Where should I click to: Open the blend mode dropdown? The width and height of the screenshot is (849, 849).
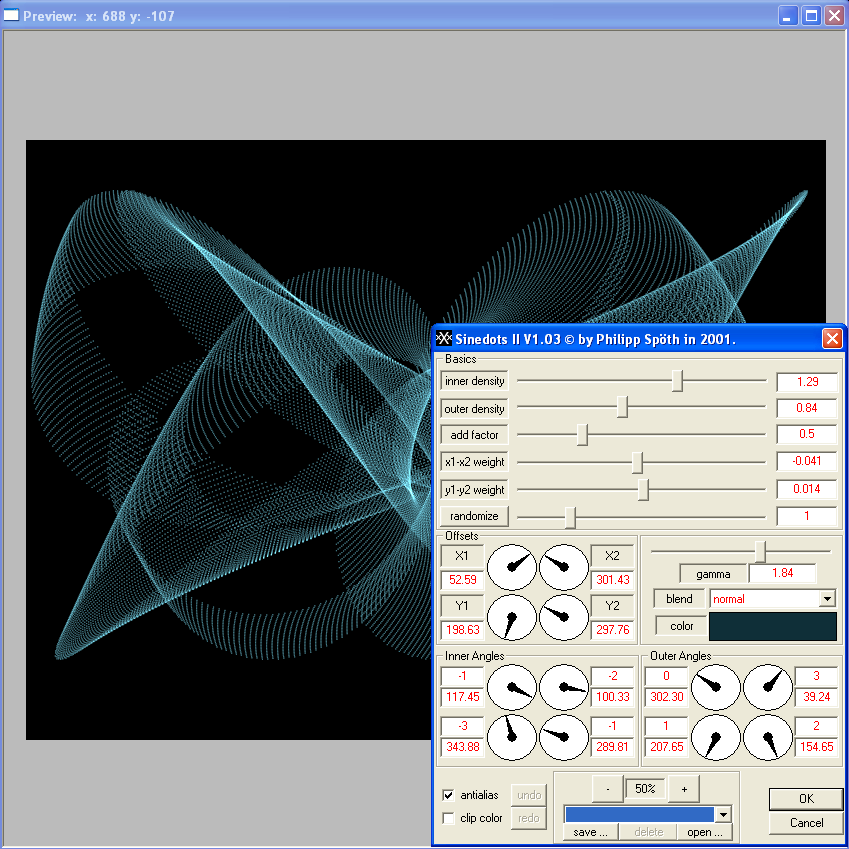click(827, 599)
